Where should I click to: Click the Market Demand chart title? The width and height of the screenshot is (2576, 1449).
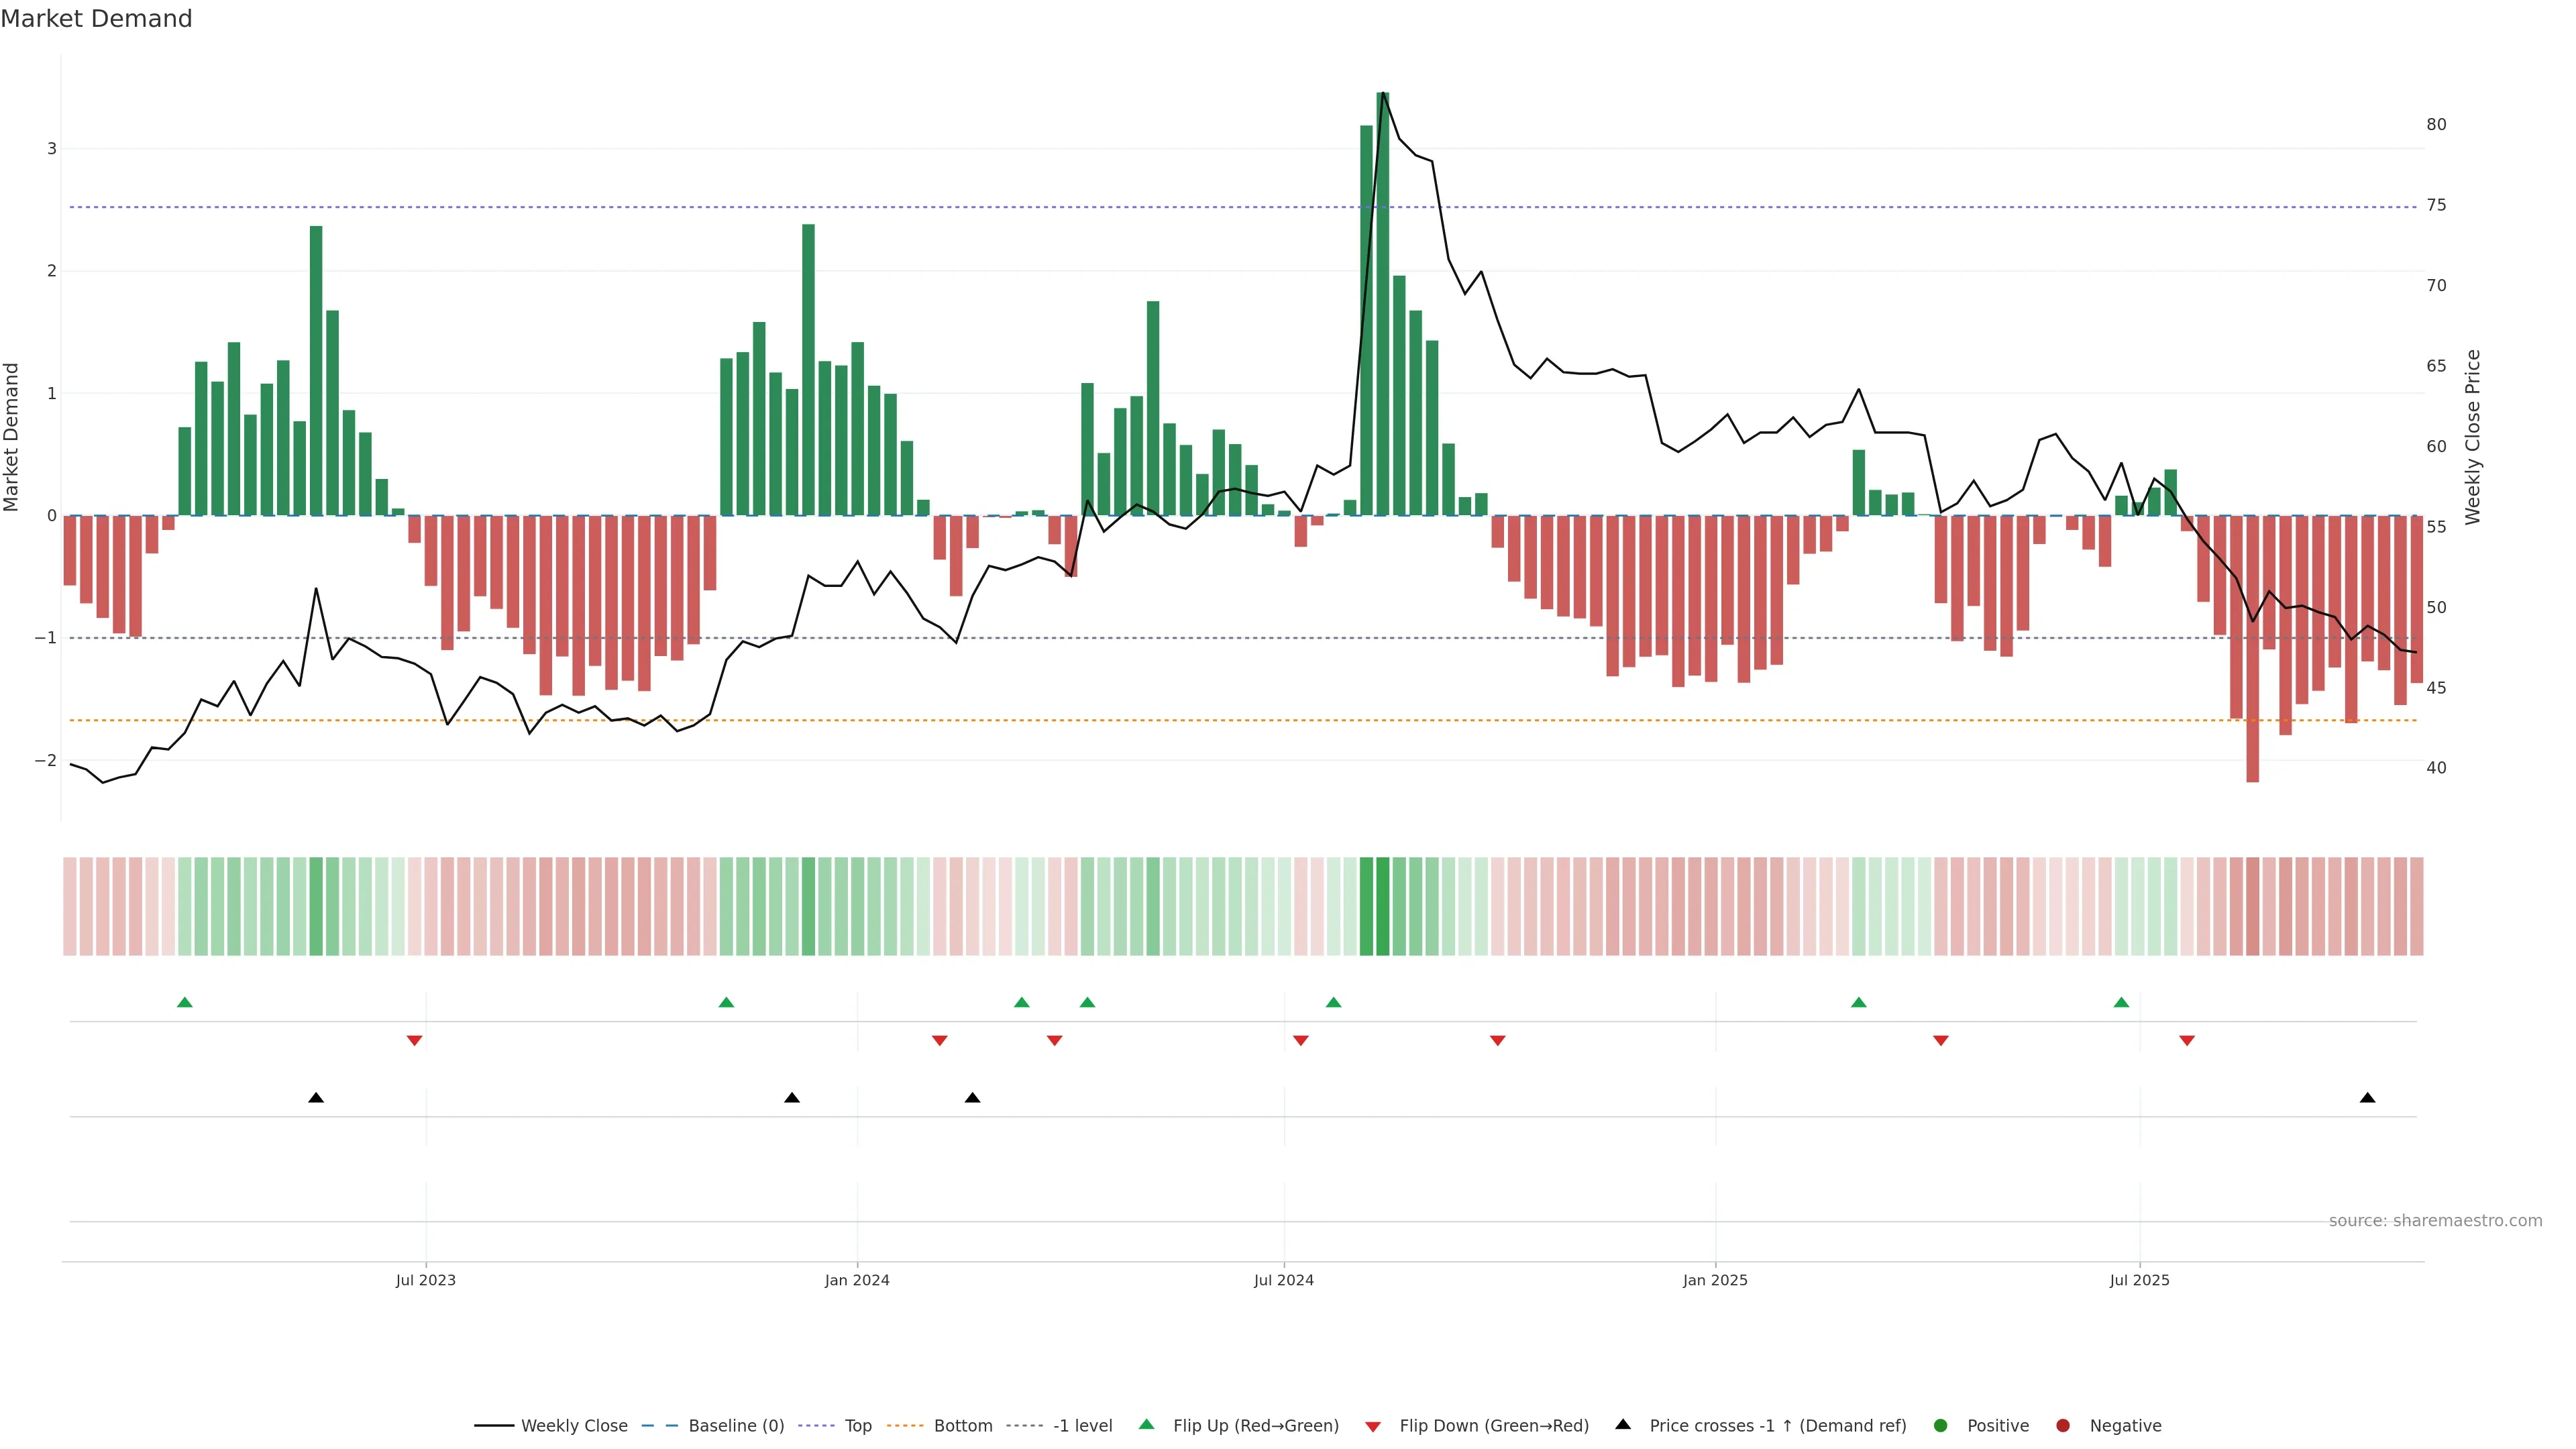(x=96, y=19)
